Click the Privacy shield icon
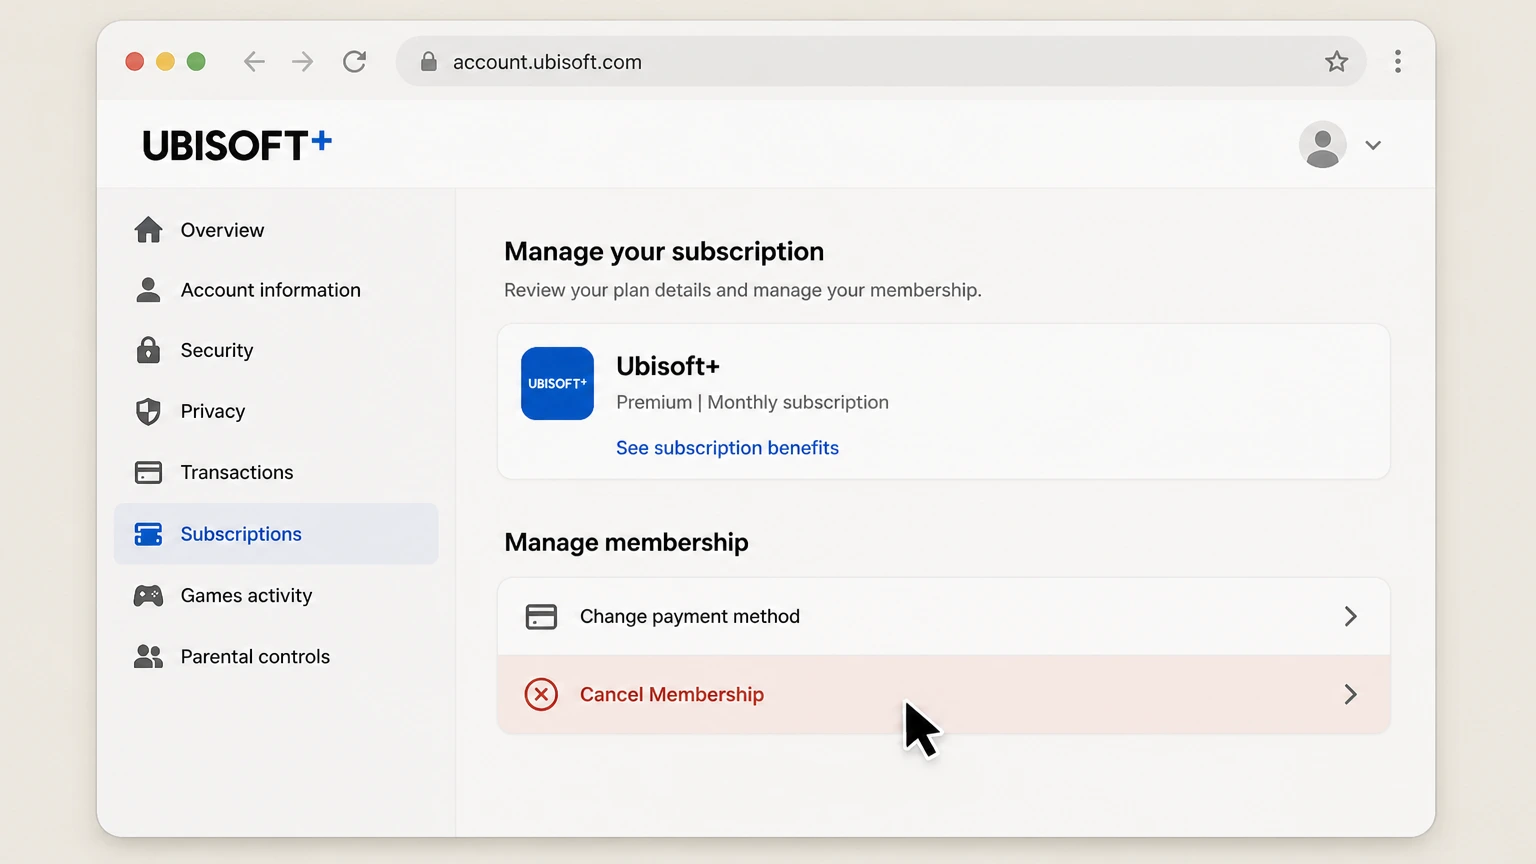The height and width of the screenshot is (864, 1536). 148,411
